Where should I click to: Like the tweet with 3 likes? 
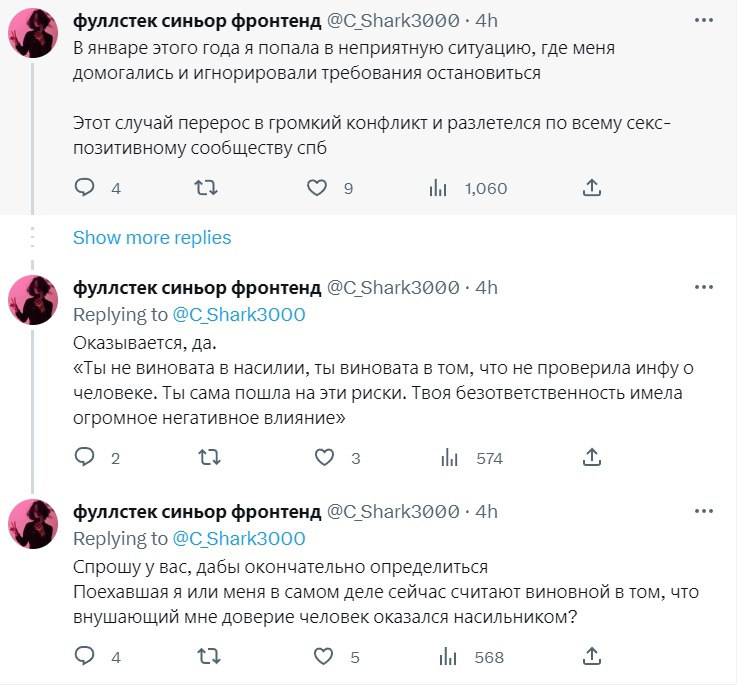pyautogui.click(x=324, y=458)
